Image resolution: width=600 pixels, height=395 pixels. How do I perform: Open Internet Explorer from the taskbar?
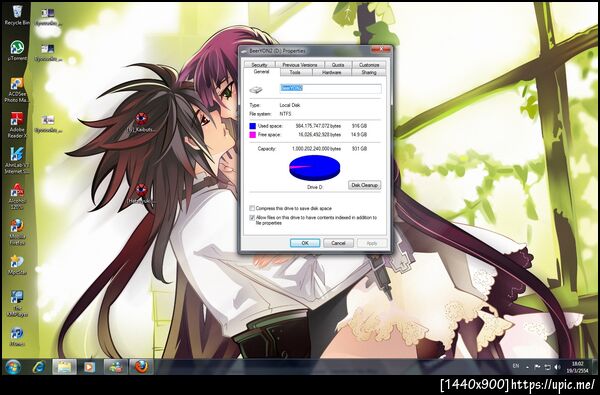click(39, 367)
